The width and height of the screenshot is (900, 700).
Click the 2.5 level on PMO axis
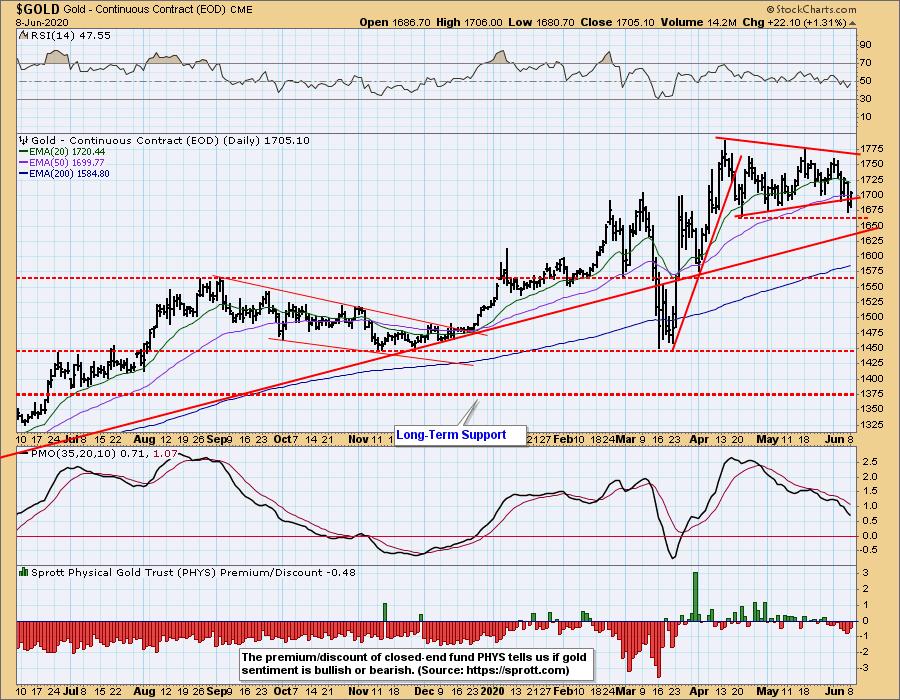(870, 461)
